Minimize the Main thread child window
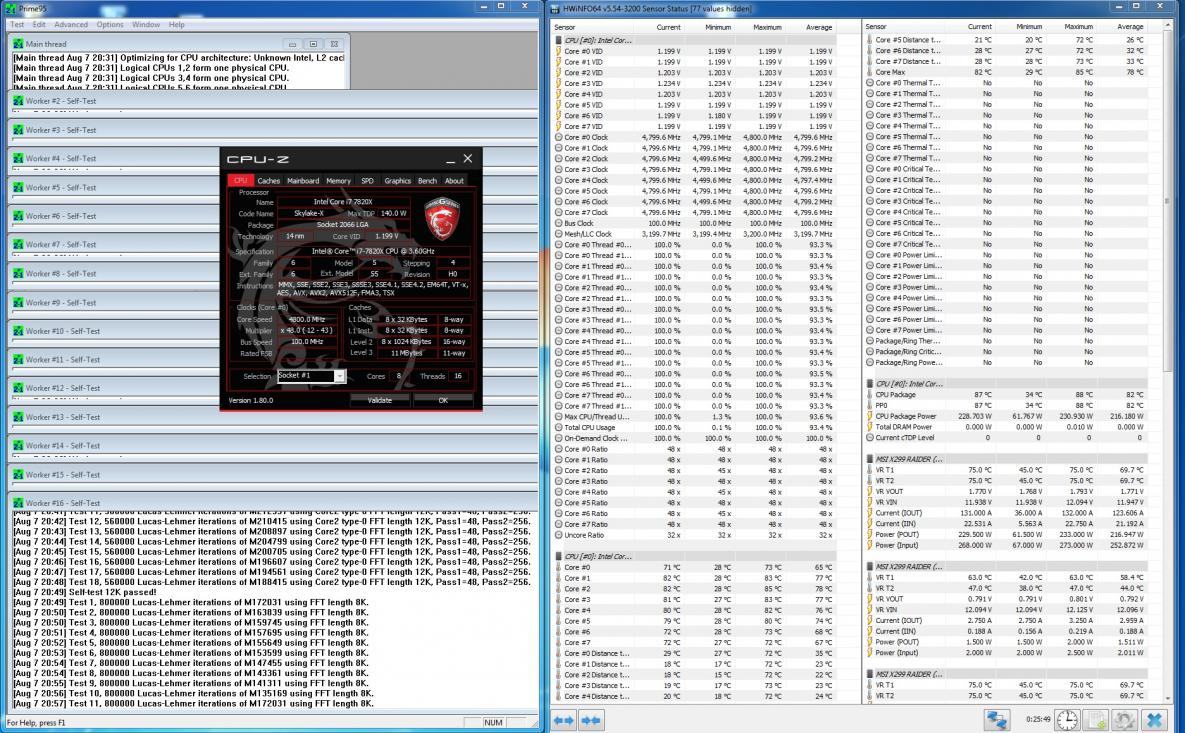Image resolution: width=1185 pixels, height=733 pixels. pyautogui.click(x=292, y=44)
